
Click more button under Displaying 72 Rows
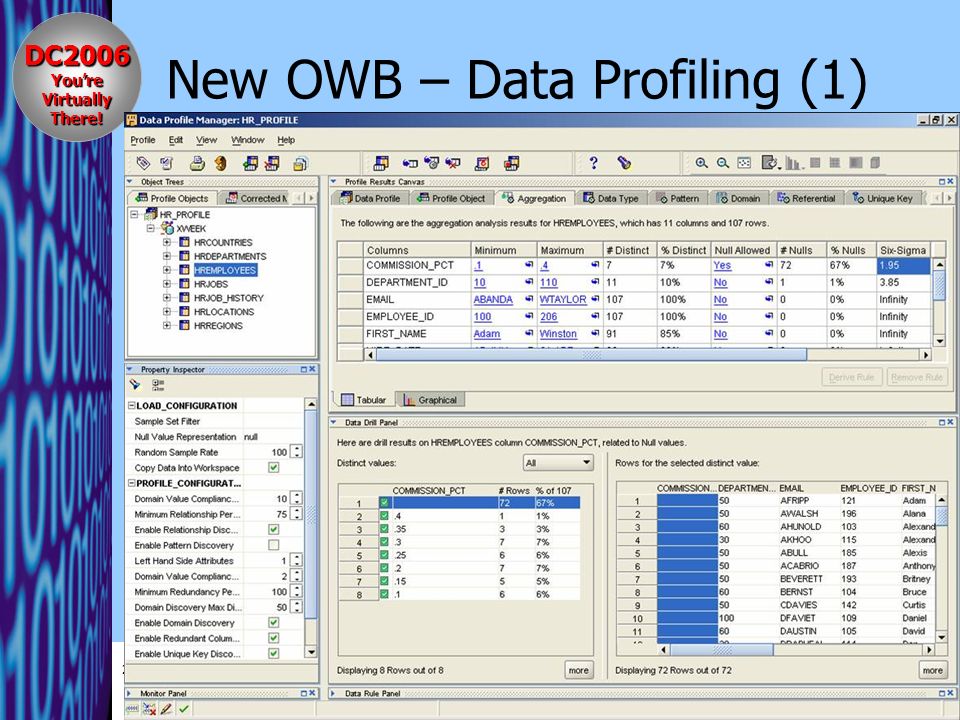(932, 670)
